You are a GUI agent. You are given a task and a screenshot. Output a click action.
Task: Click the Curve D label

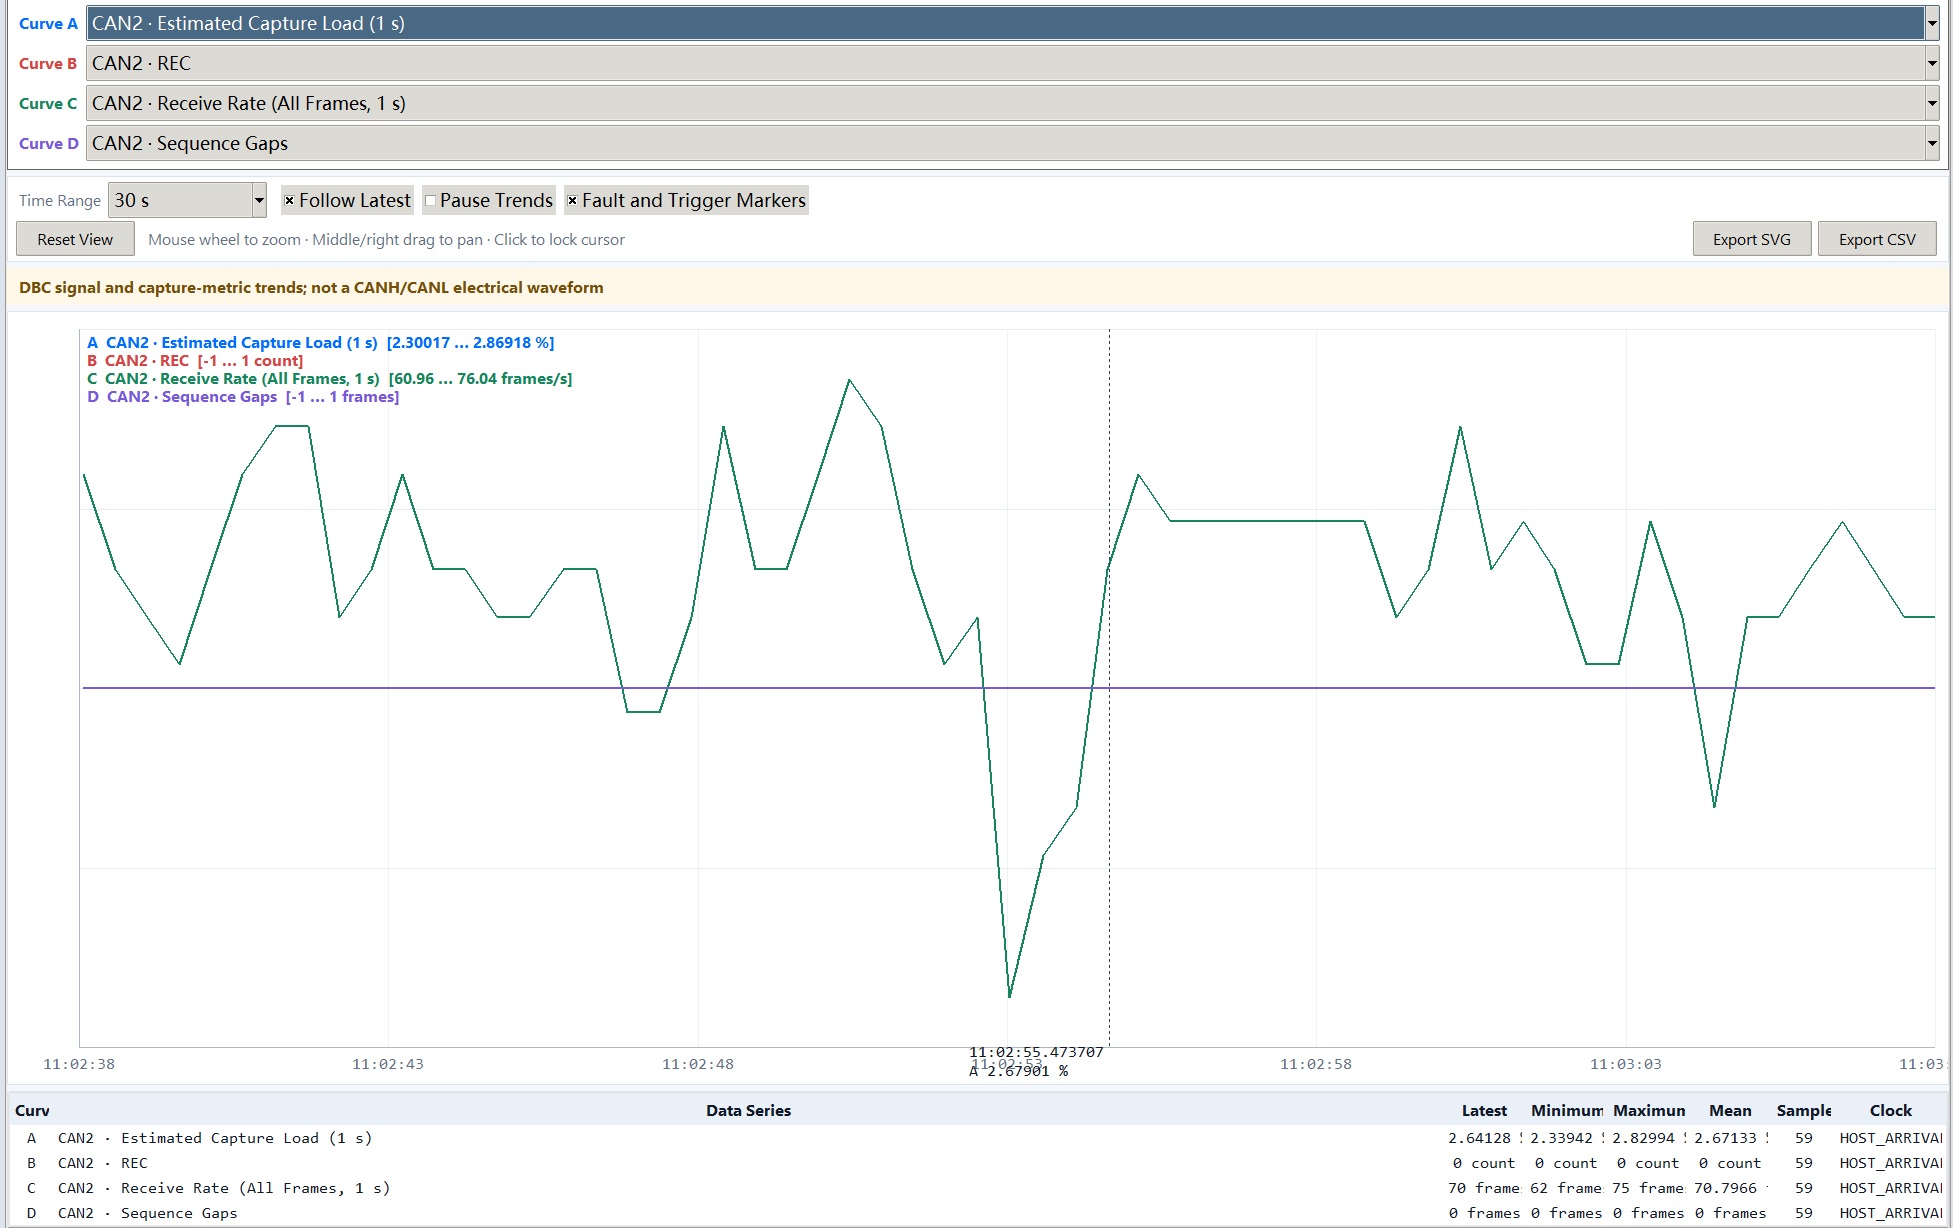[x=48, y=143]
